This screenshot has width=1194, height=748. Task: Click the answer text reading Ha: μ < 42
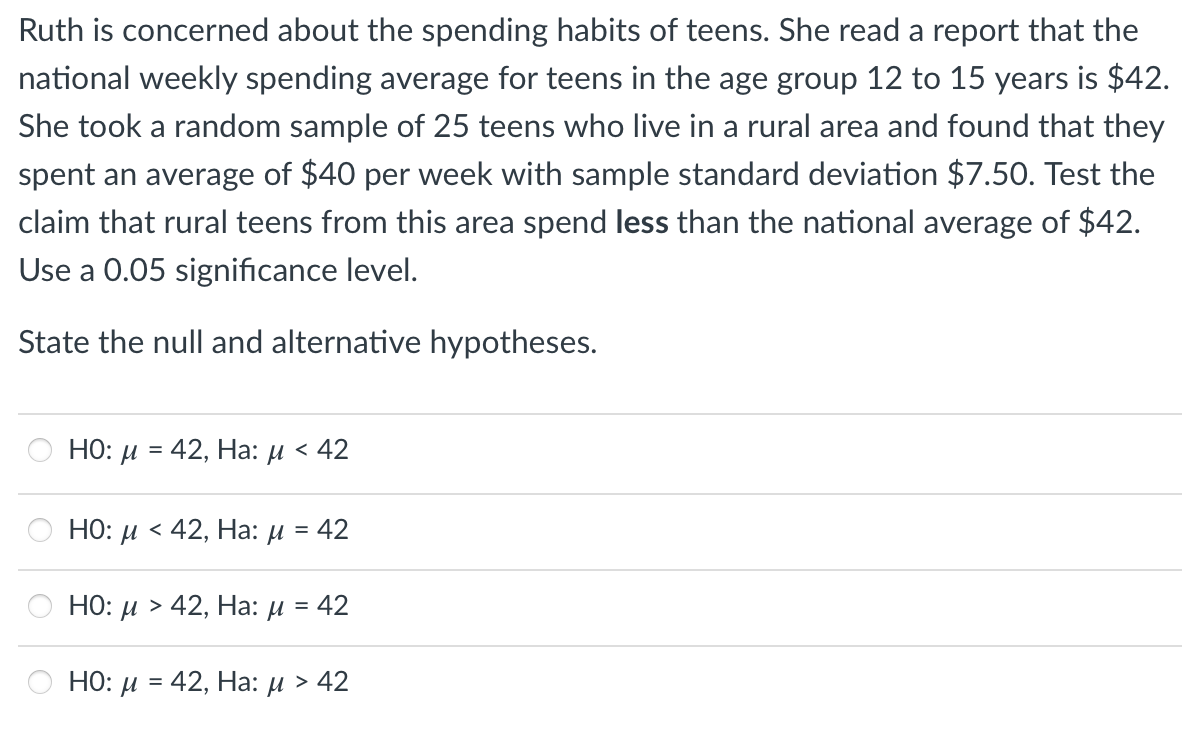point(283,450)
